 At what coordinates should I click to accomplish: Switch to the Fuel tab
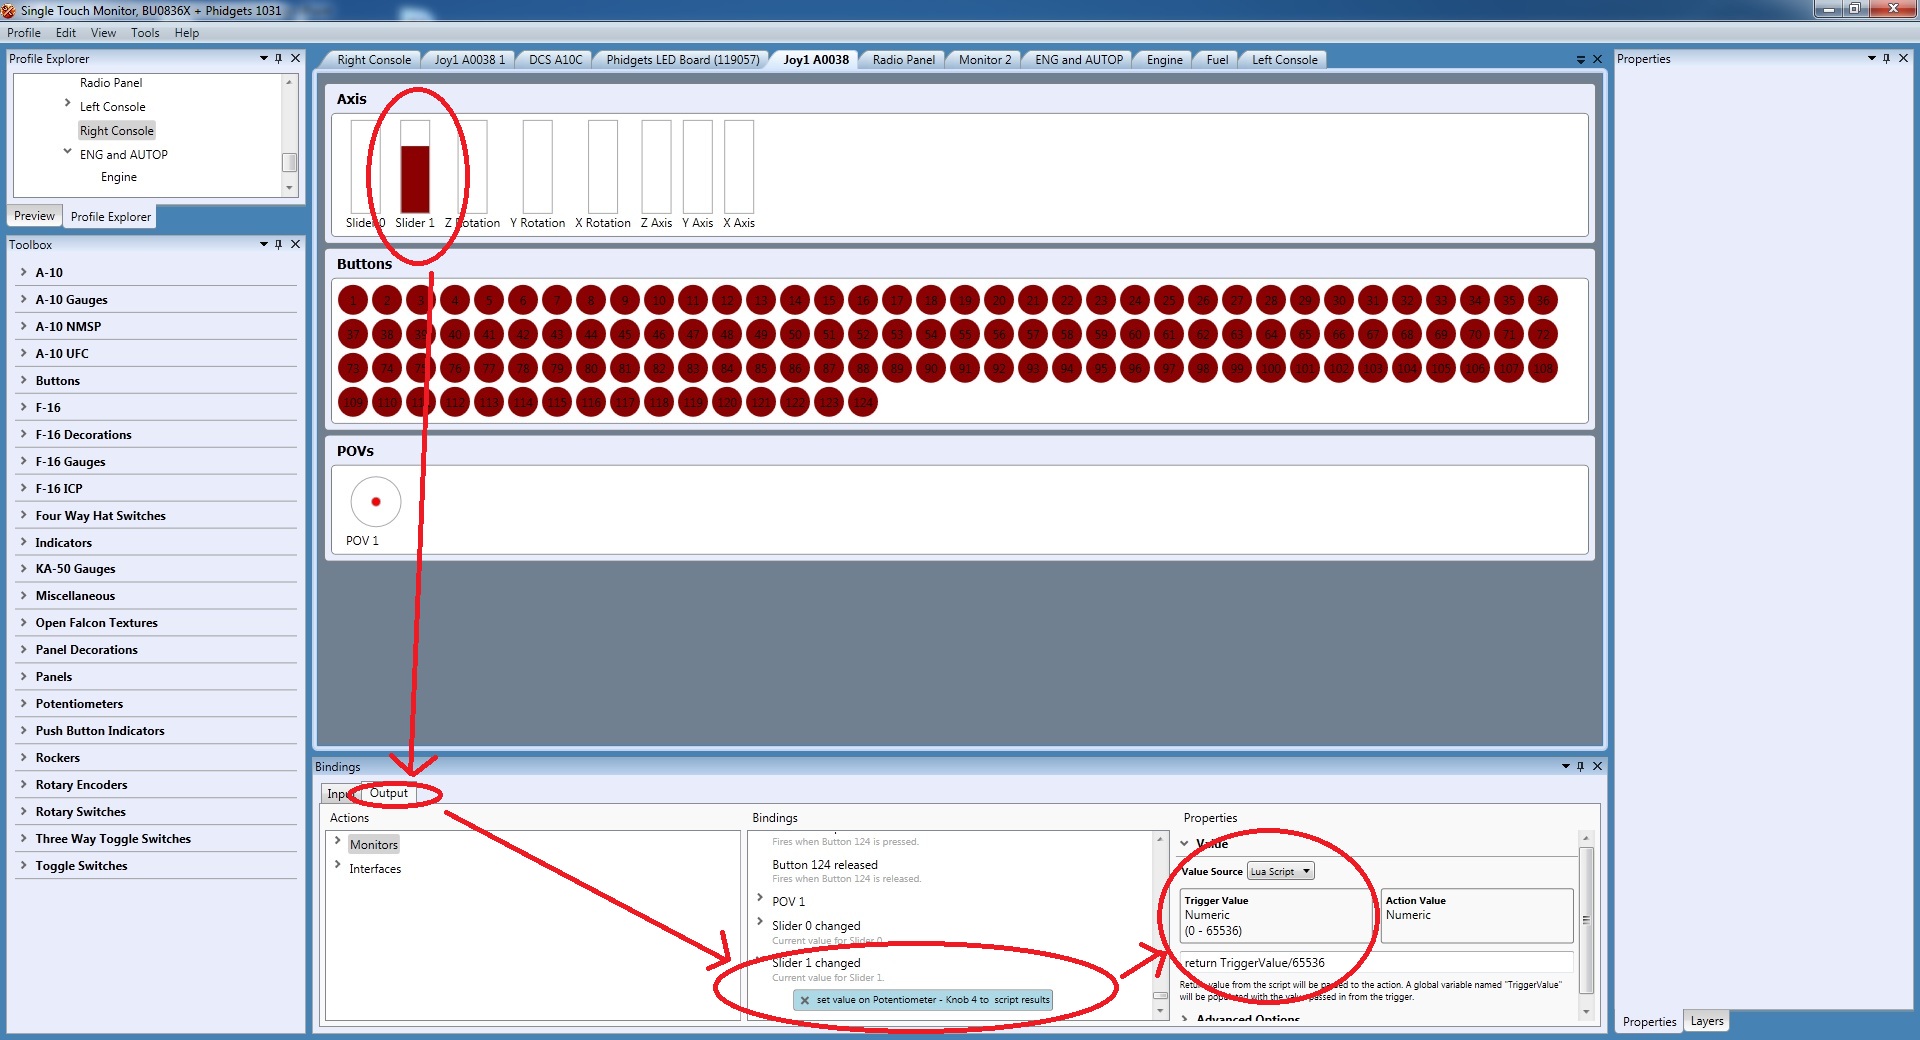pyautogui.click(x=1217, y=60)
